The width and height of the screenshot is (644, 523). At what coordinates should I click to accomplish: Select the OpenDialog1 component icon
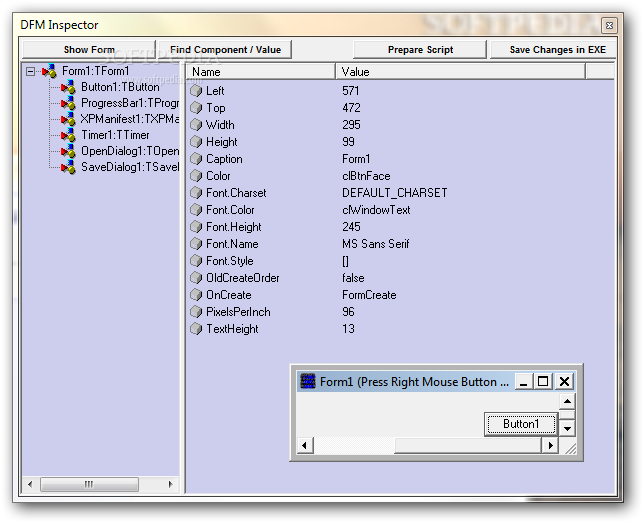click(x=68, y=151)
